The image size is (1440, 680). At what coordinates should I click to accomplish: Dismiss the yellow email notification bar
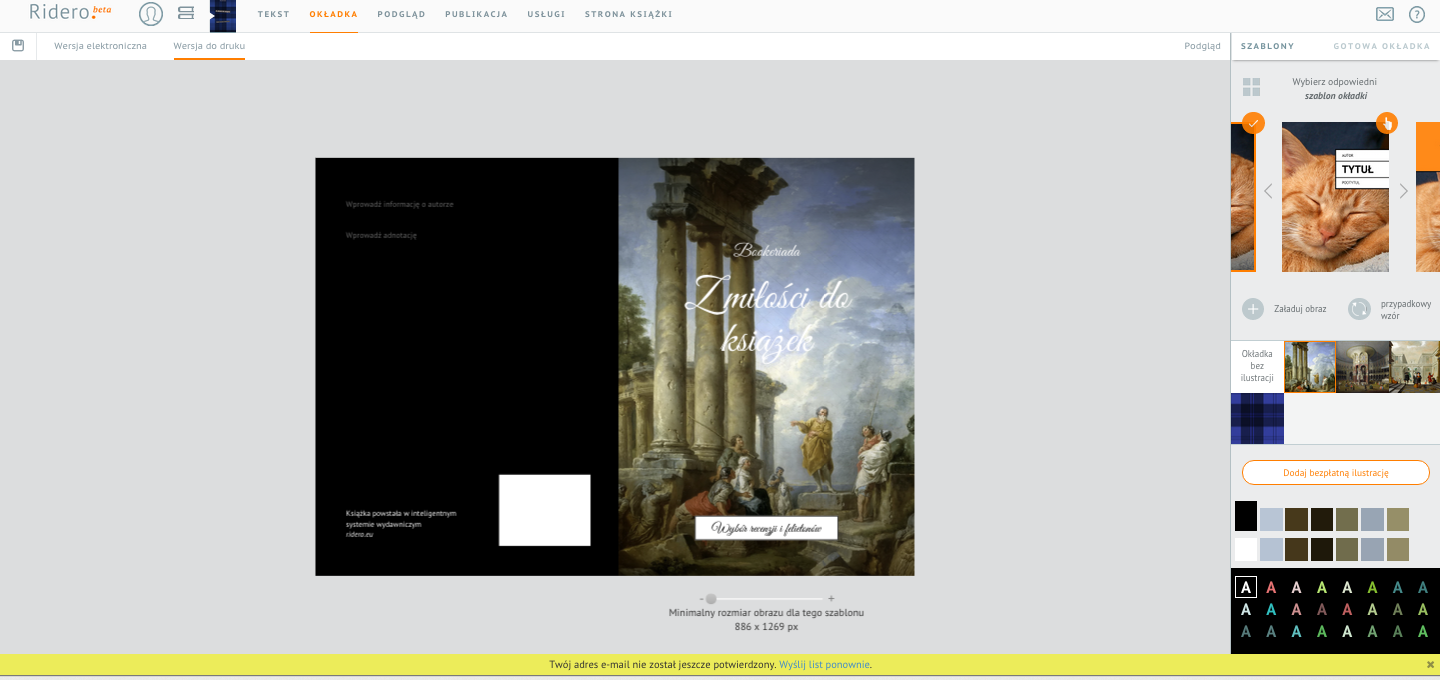[1430, 664]
